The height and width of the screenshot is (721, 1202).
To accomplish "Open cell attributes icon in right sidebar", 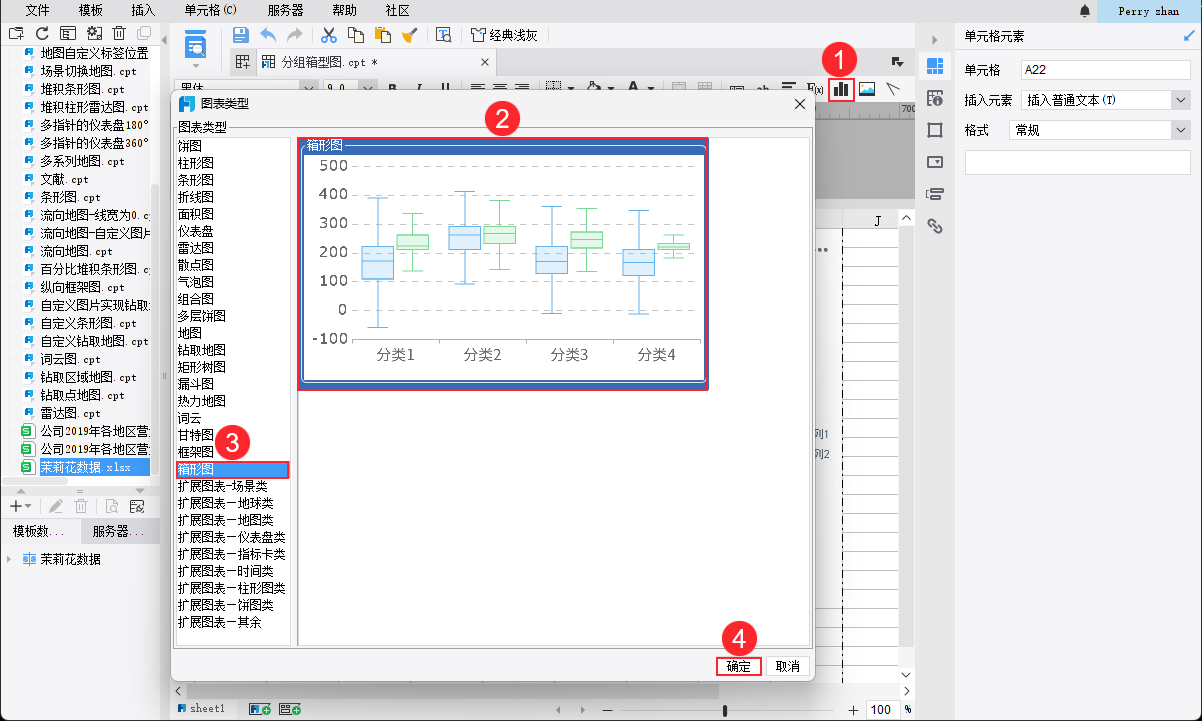I will 935,98.
